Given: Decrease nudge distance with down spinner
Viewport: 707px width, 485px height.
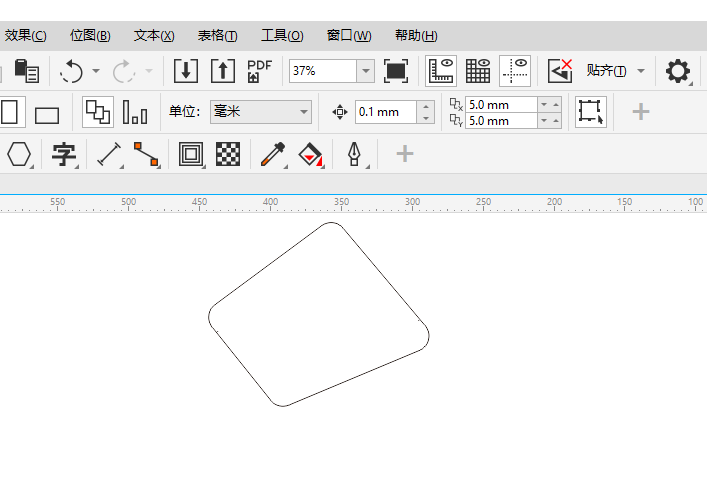Looking at the screenshot, I should (426, 118).
